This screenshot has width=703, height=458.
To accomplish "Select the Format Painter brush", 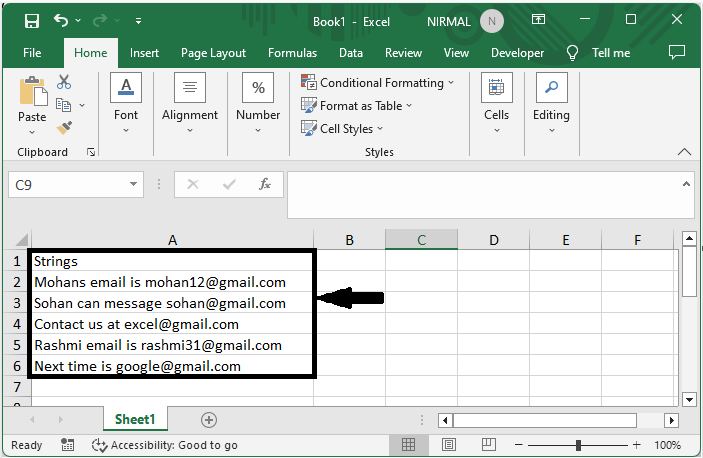I will point(65,128).
